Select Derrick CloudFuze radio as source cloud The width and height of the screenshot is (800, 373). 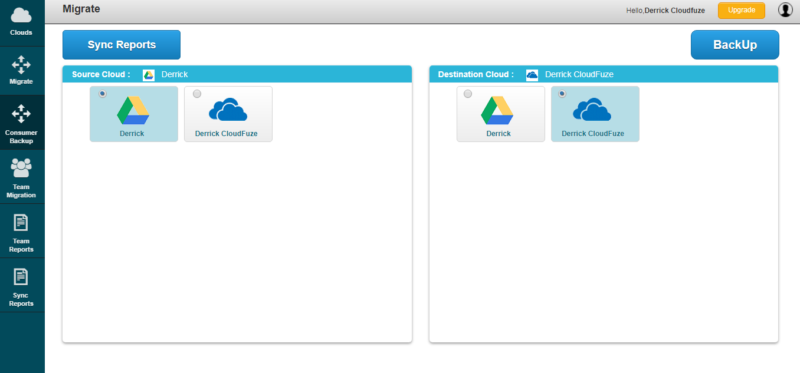pyautogui.click(x=197, y=94)
